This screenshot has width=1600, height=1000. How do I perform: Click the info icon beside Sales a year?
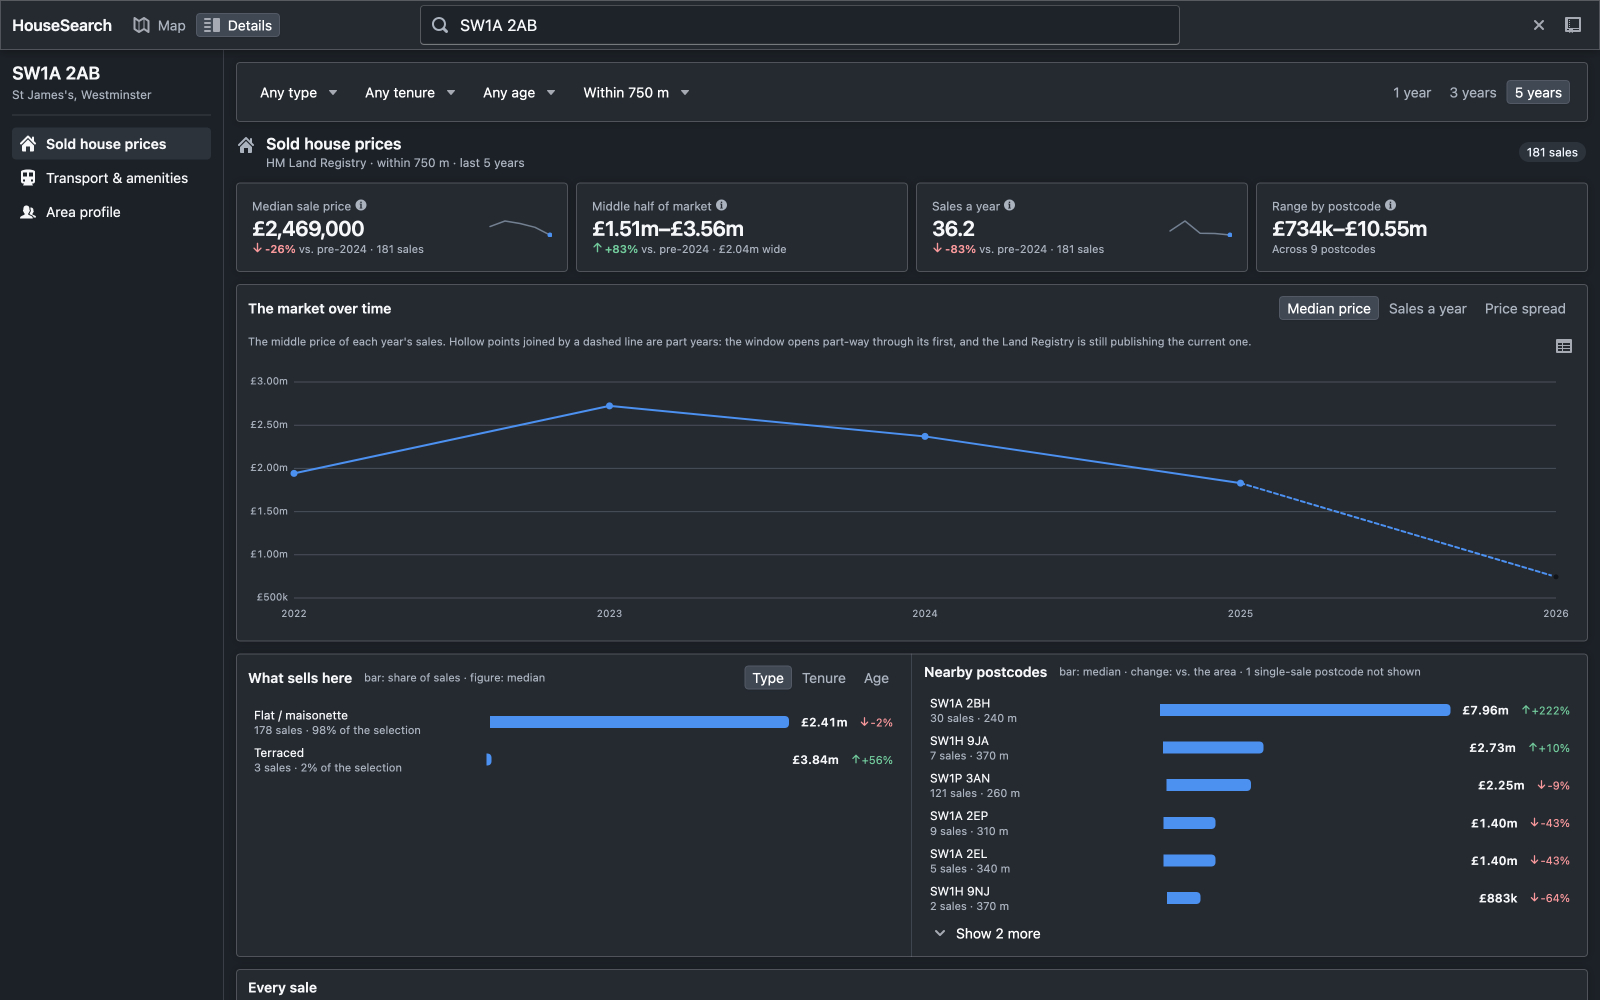pos(1009,205)
